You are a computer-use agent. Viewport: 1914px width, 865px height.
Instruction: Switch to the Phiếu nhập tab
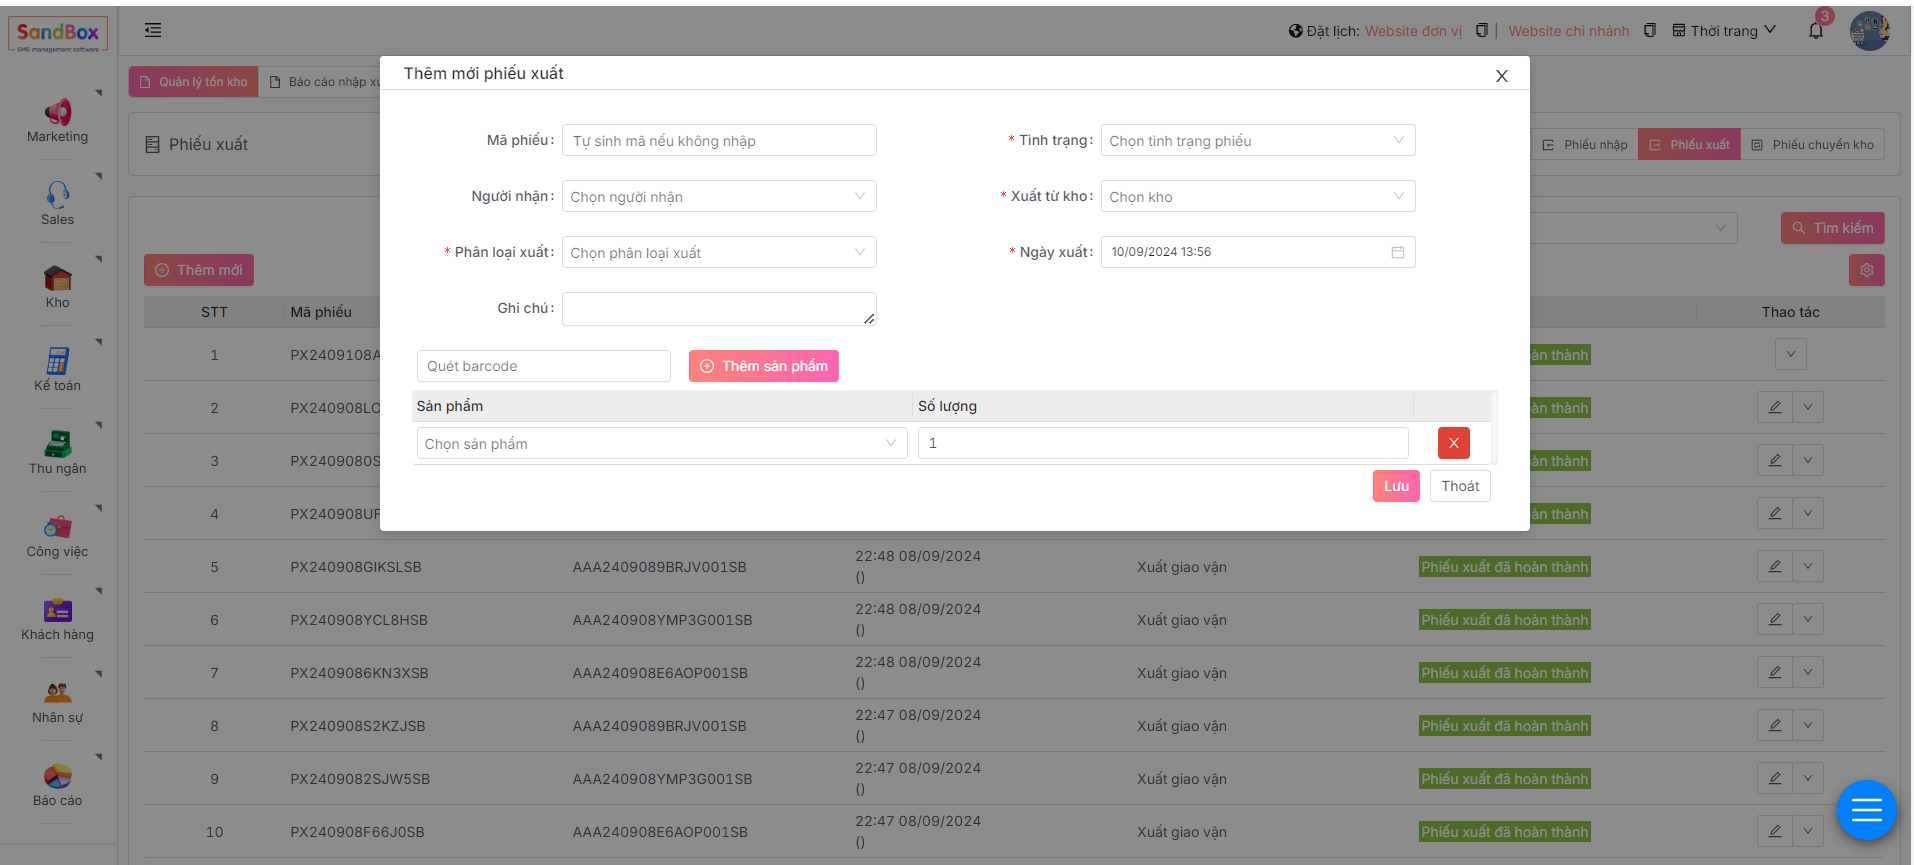1585,145
